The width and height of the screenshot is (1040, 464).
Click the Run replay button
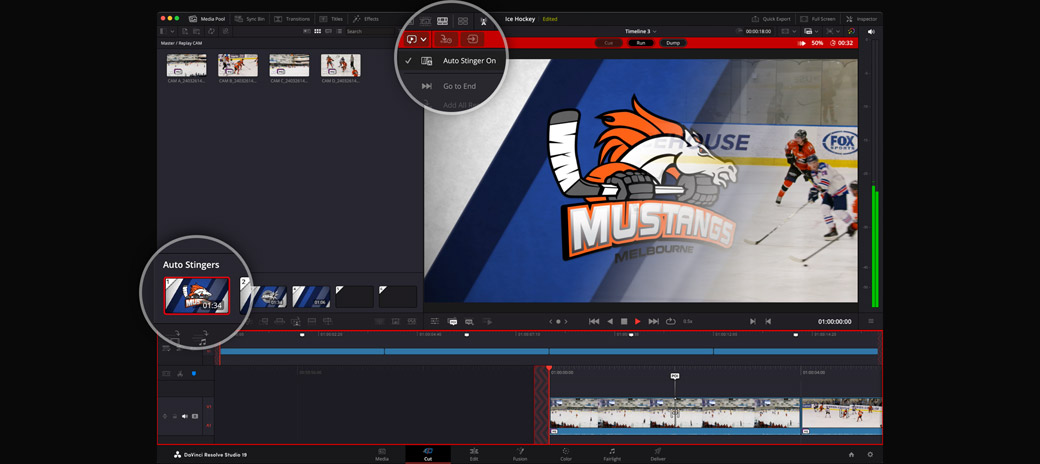pyautogui.click(x=641, y=43)
